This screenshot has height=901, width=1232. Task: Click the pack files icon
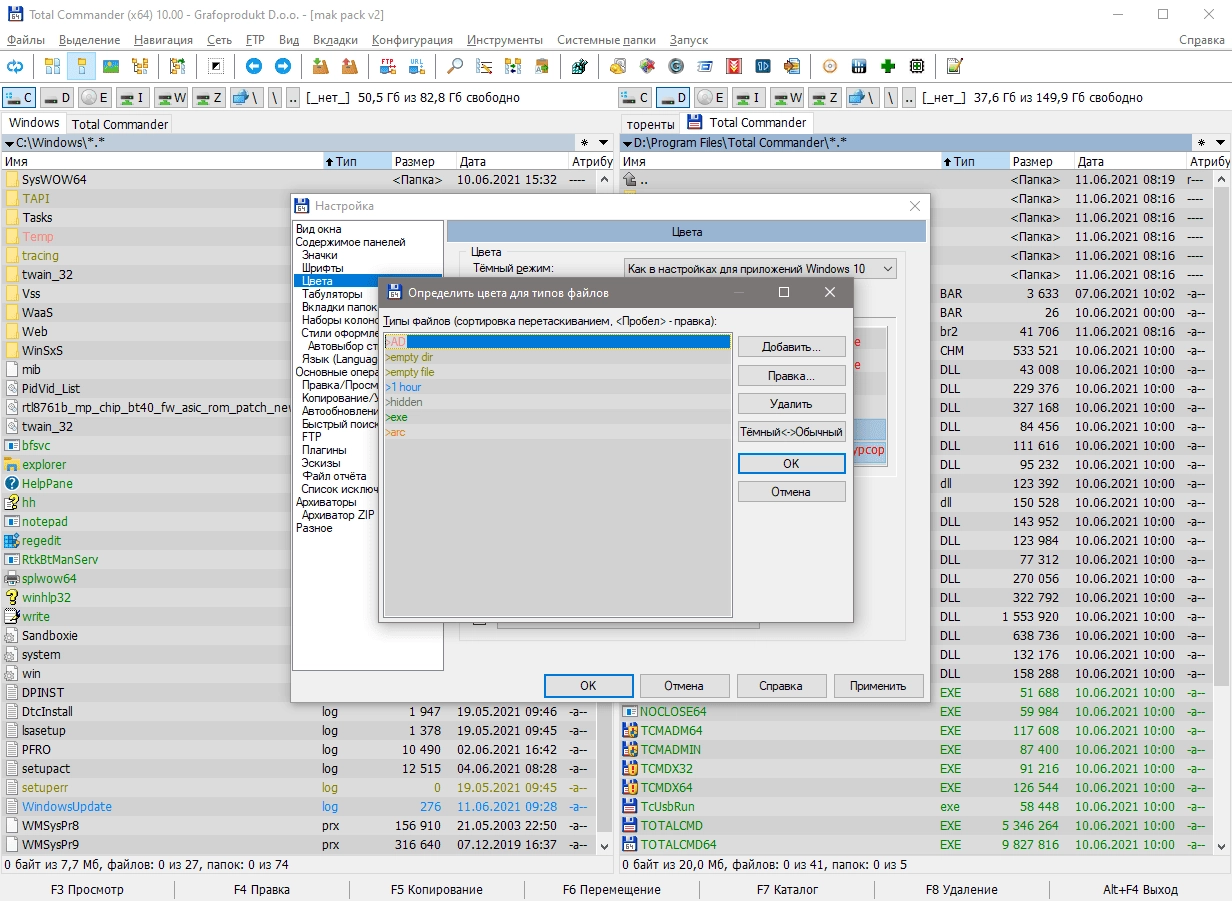click(x=320, y=66)
